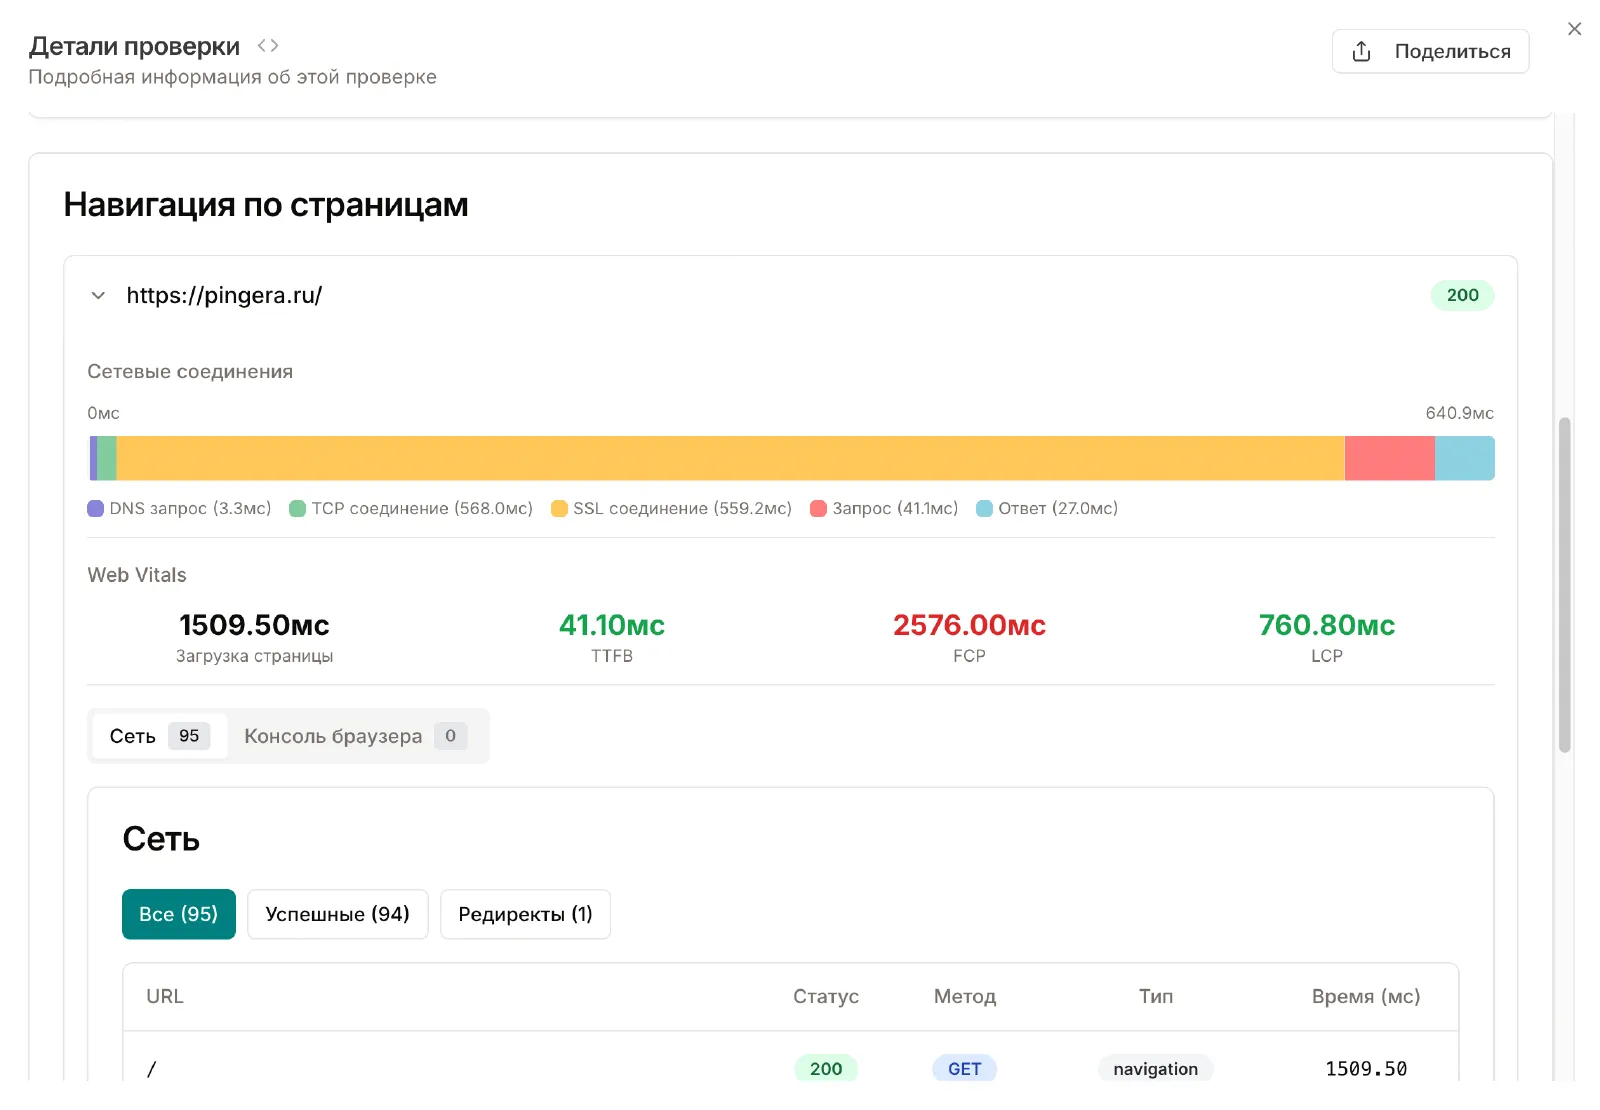The height and width of the screenshot is (1110, 1600).
Task: Click the yellow SSL segment in timing bar
Action: pos(731,458)
